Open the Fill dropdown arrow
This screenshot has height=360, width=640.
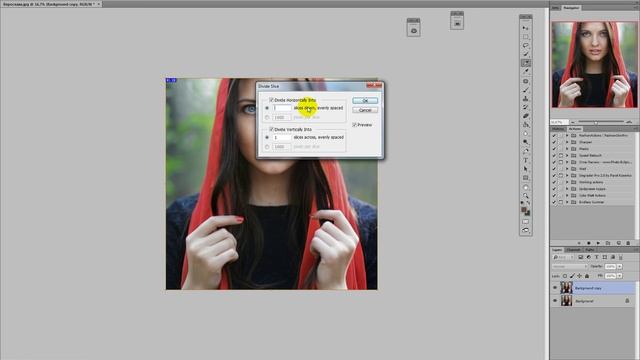click(620, 276)
